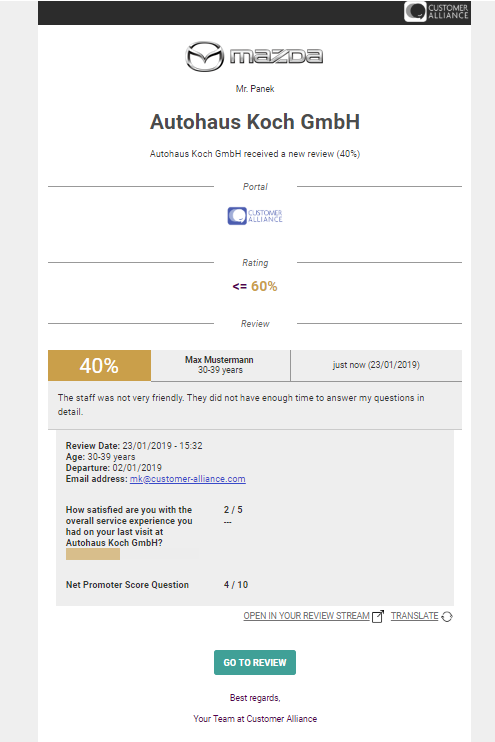The image size is (495, 742).
Task: Click the reviewer name Max Mustermann
Action: click(219, 360)
